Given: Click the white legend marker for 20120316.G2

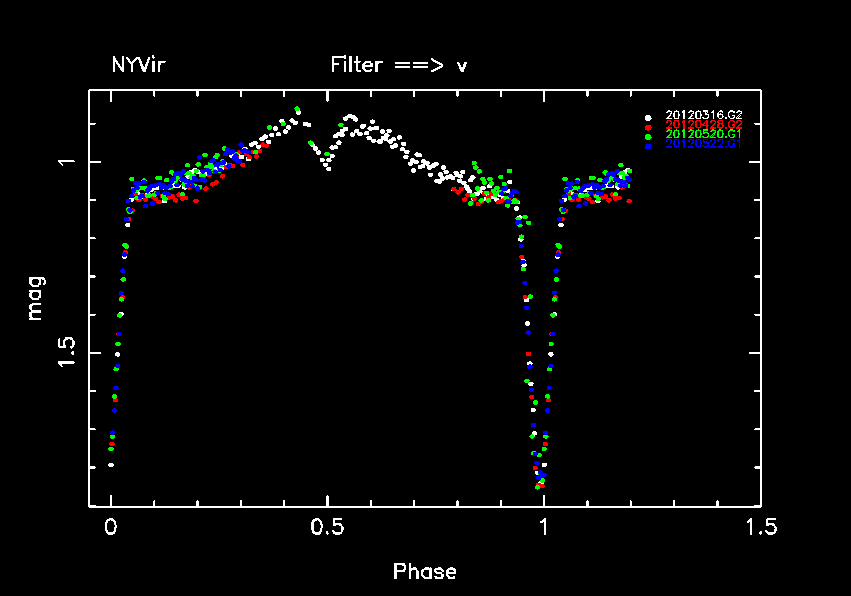Looking at the screenshot, I should point(648,117).
